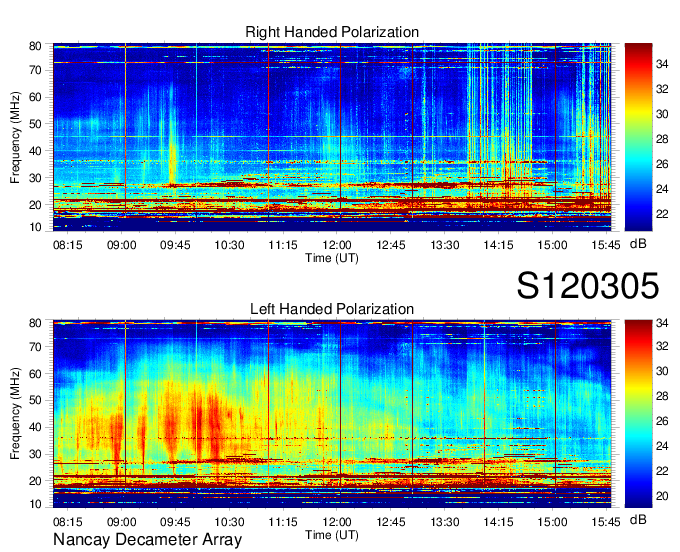This screenshot has height=552, width=680.
Task: Click the Left Handed plot's dB color bar
Action: click(638, 414)
